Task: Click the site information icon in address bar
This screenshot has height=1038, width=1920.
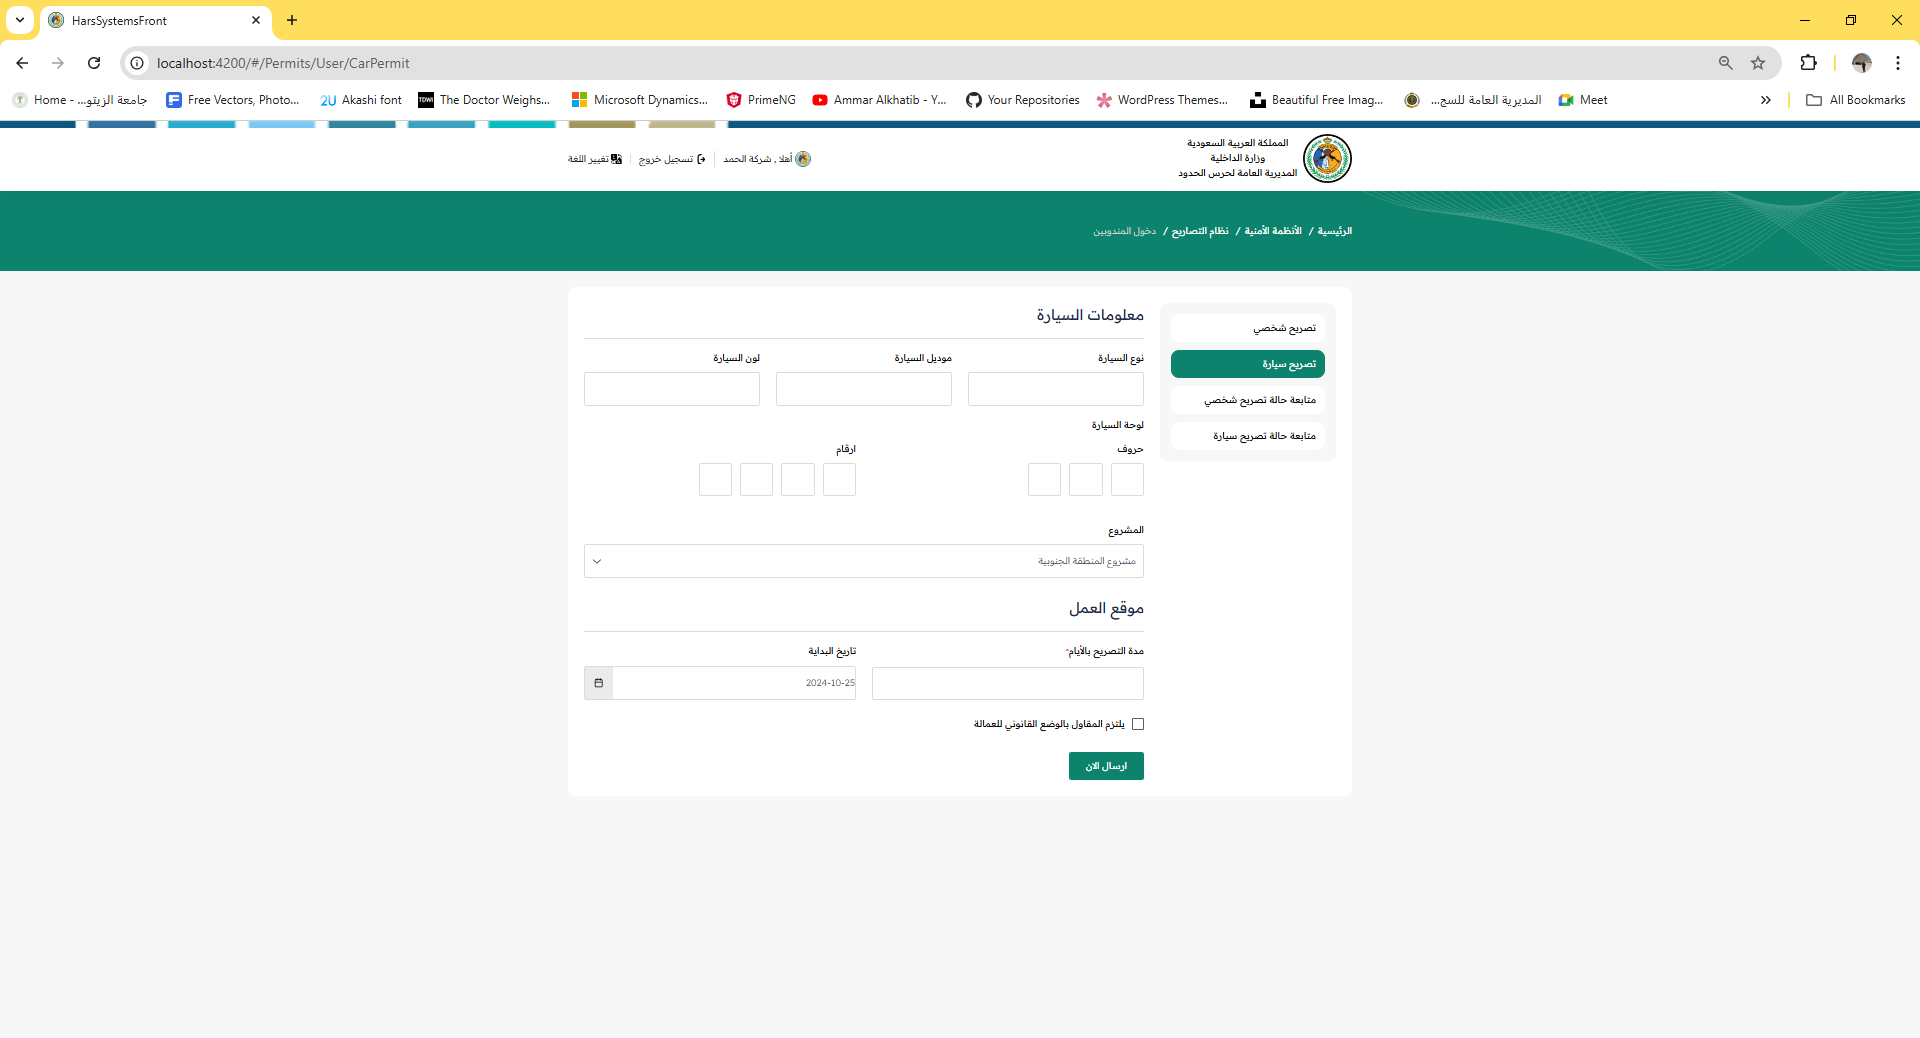Action: tap(138, 63)
